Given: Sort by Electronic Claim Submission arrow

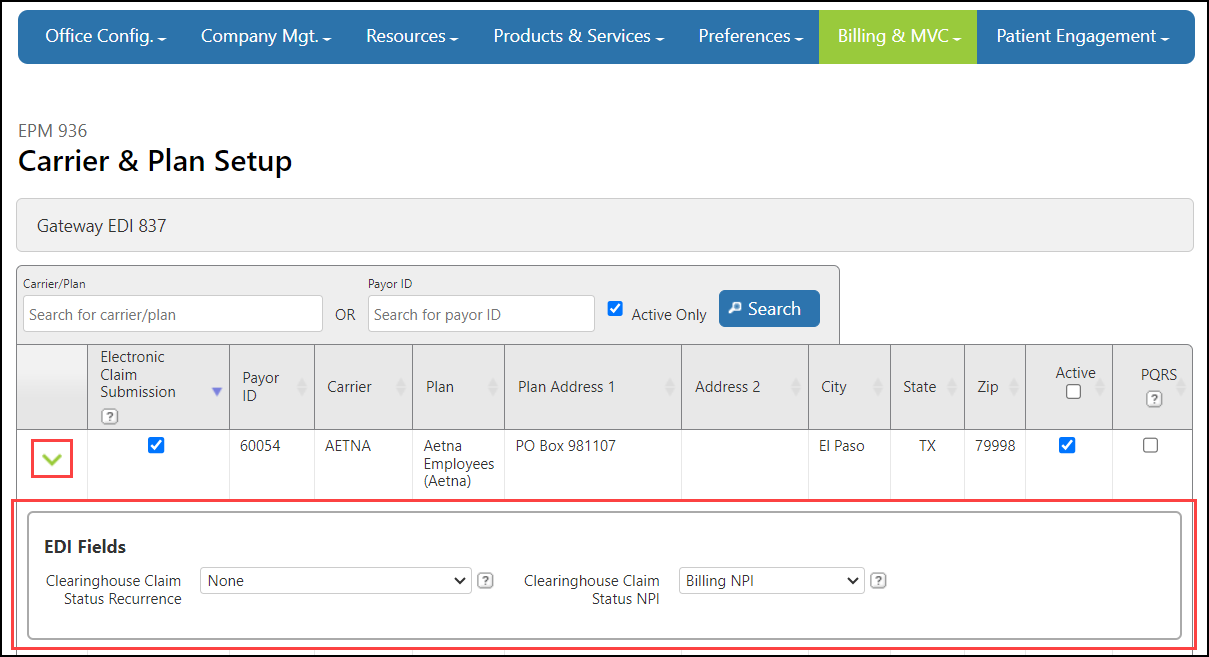Looking at the screenshot, I should click(x=217, y=392).
